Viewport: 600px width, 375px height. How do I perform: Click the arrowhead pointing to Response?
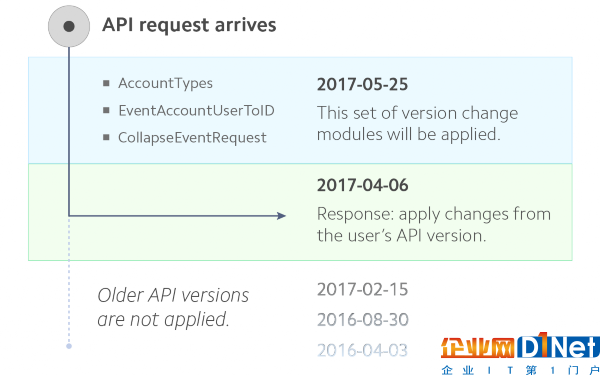281,216
